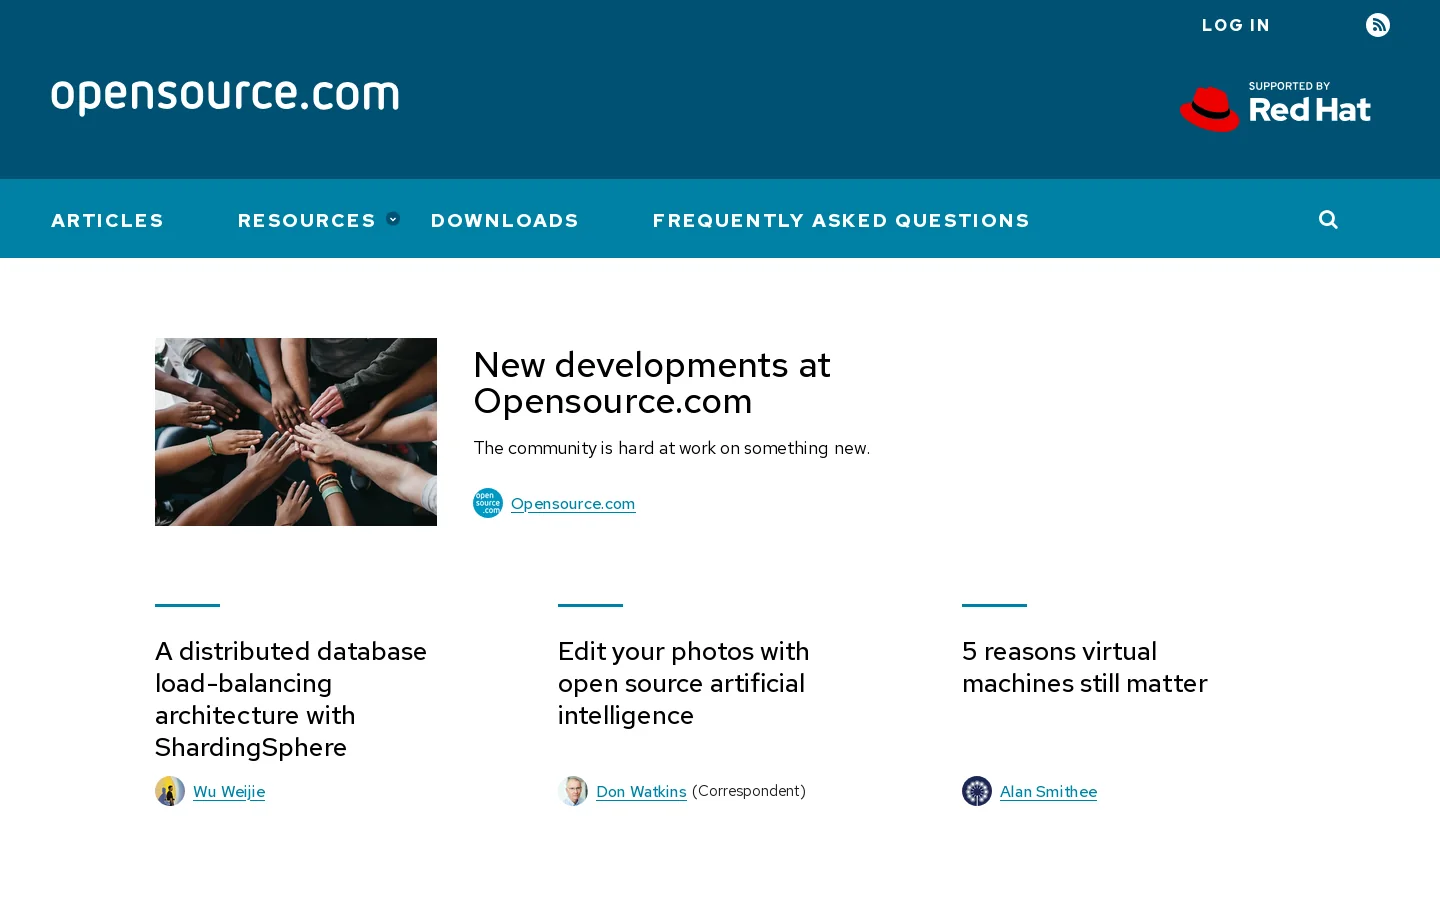Go to the Downloads page
Screen dimensions: 1440x900
click(505, 220)
